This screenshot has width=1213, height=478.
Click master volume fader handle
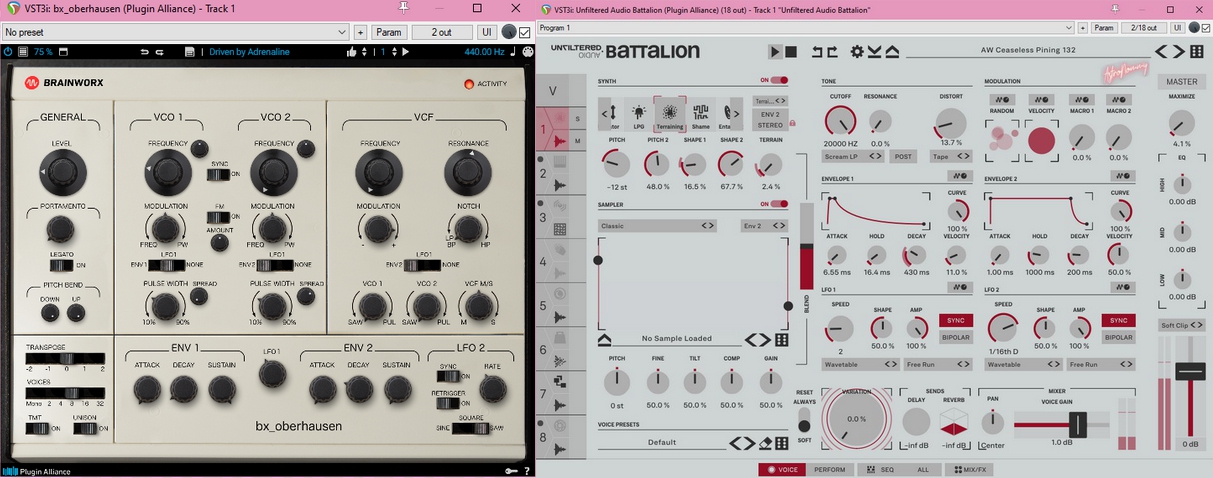1190,372
